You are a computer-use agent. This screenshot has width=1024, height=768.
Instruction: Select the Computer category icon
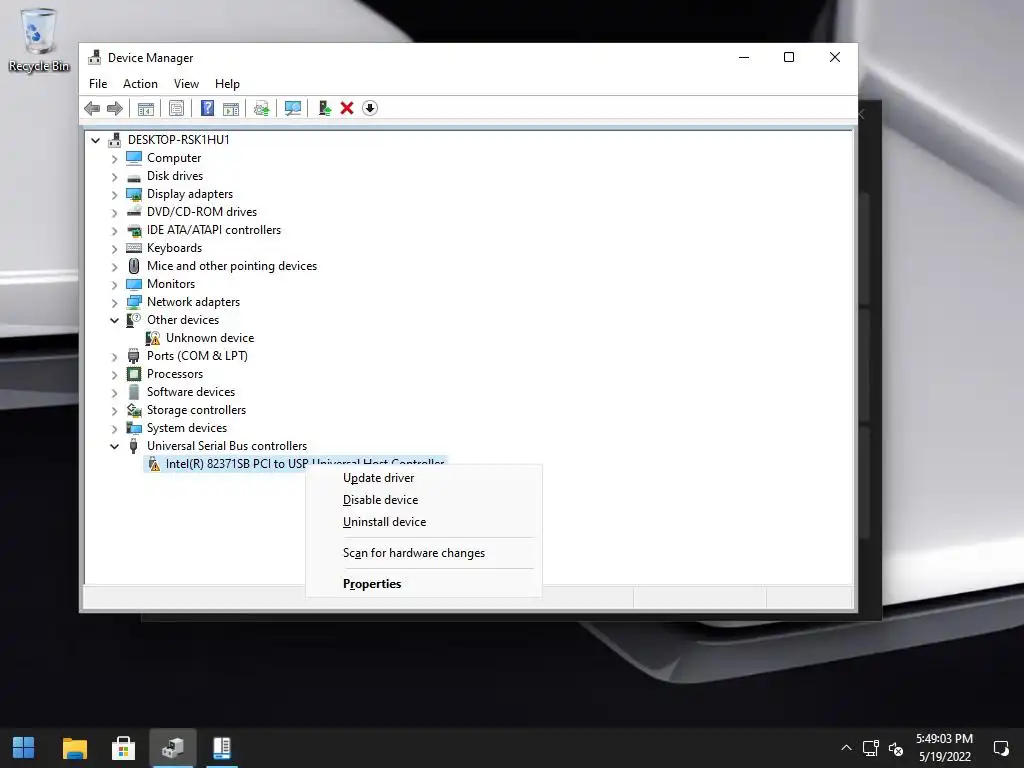coord(134,158)
